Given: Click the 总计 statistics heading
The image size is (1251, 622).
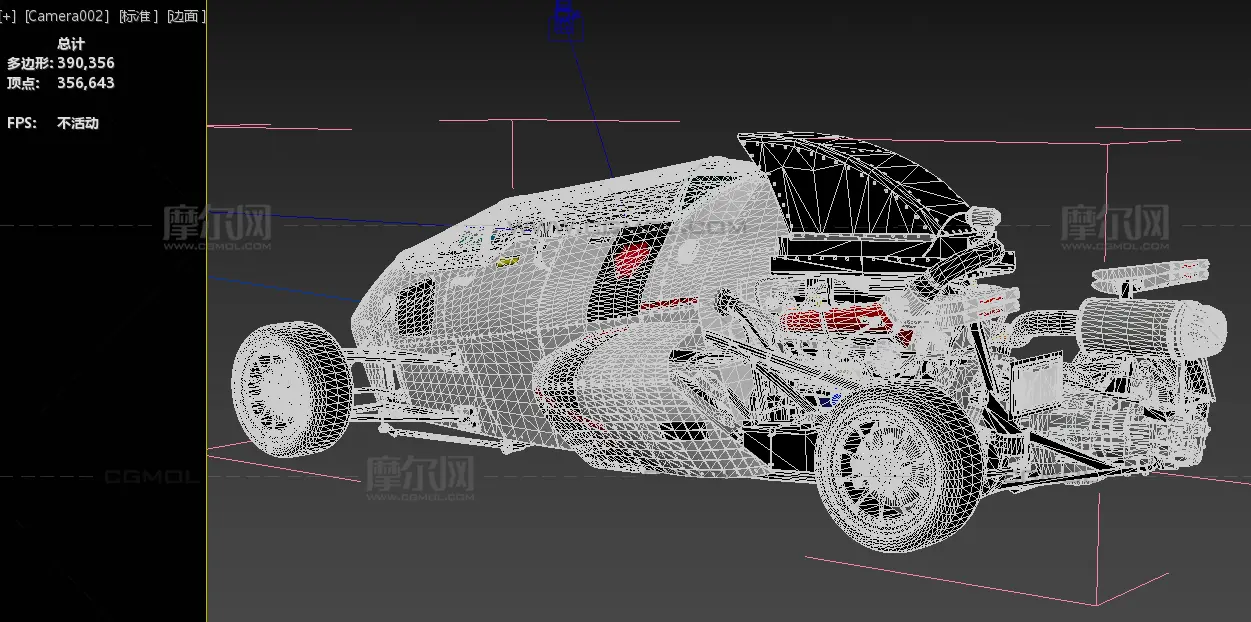Looking at the screenshot, I should (x=71, y=44).
